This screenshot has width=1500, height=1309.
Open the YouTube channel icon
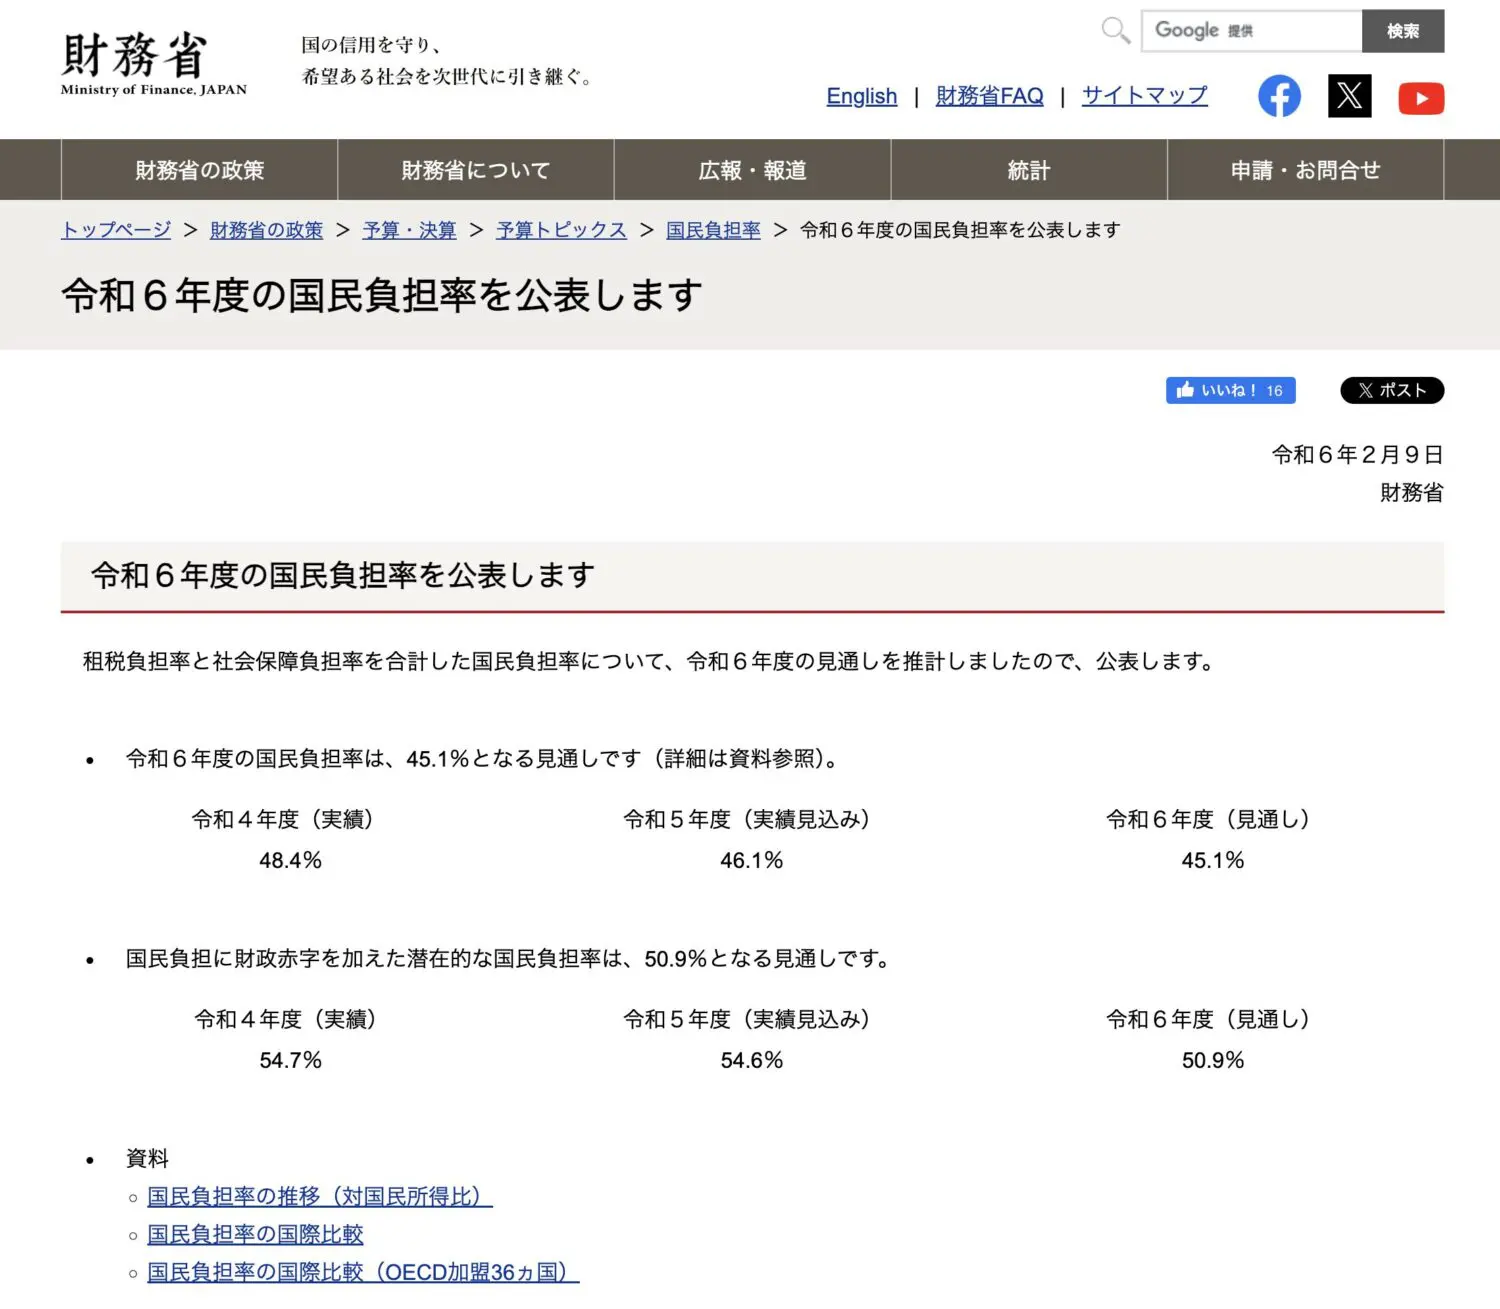point(1420,98)
